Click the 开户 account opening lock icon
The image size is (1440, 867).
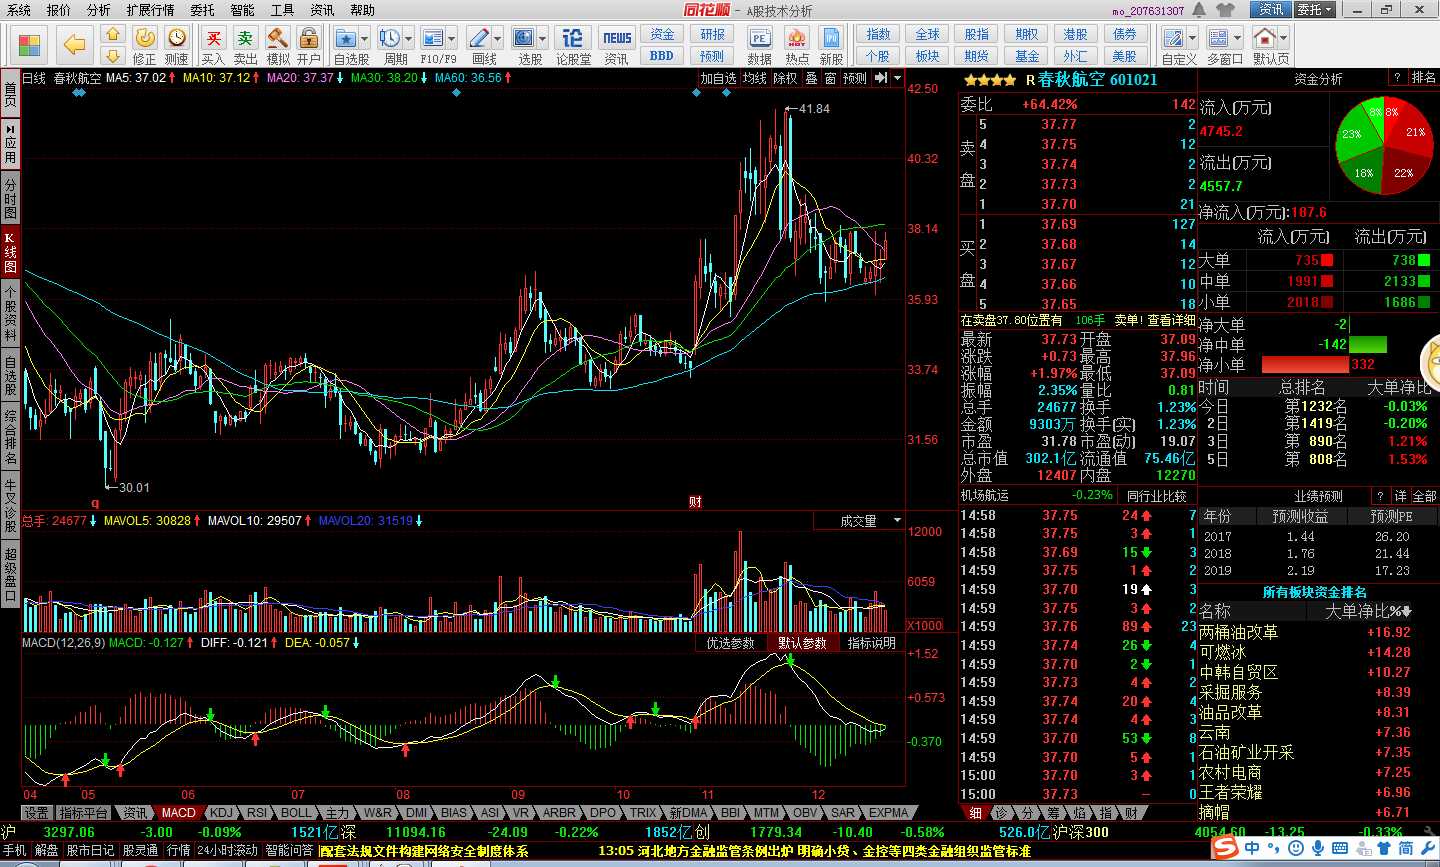309,45
